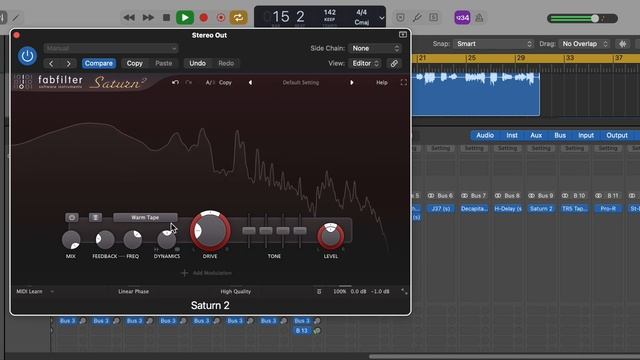Click the DYNAMICS knob
This screenshot has height=360, width=640.
coord(167,240)
